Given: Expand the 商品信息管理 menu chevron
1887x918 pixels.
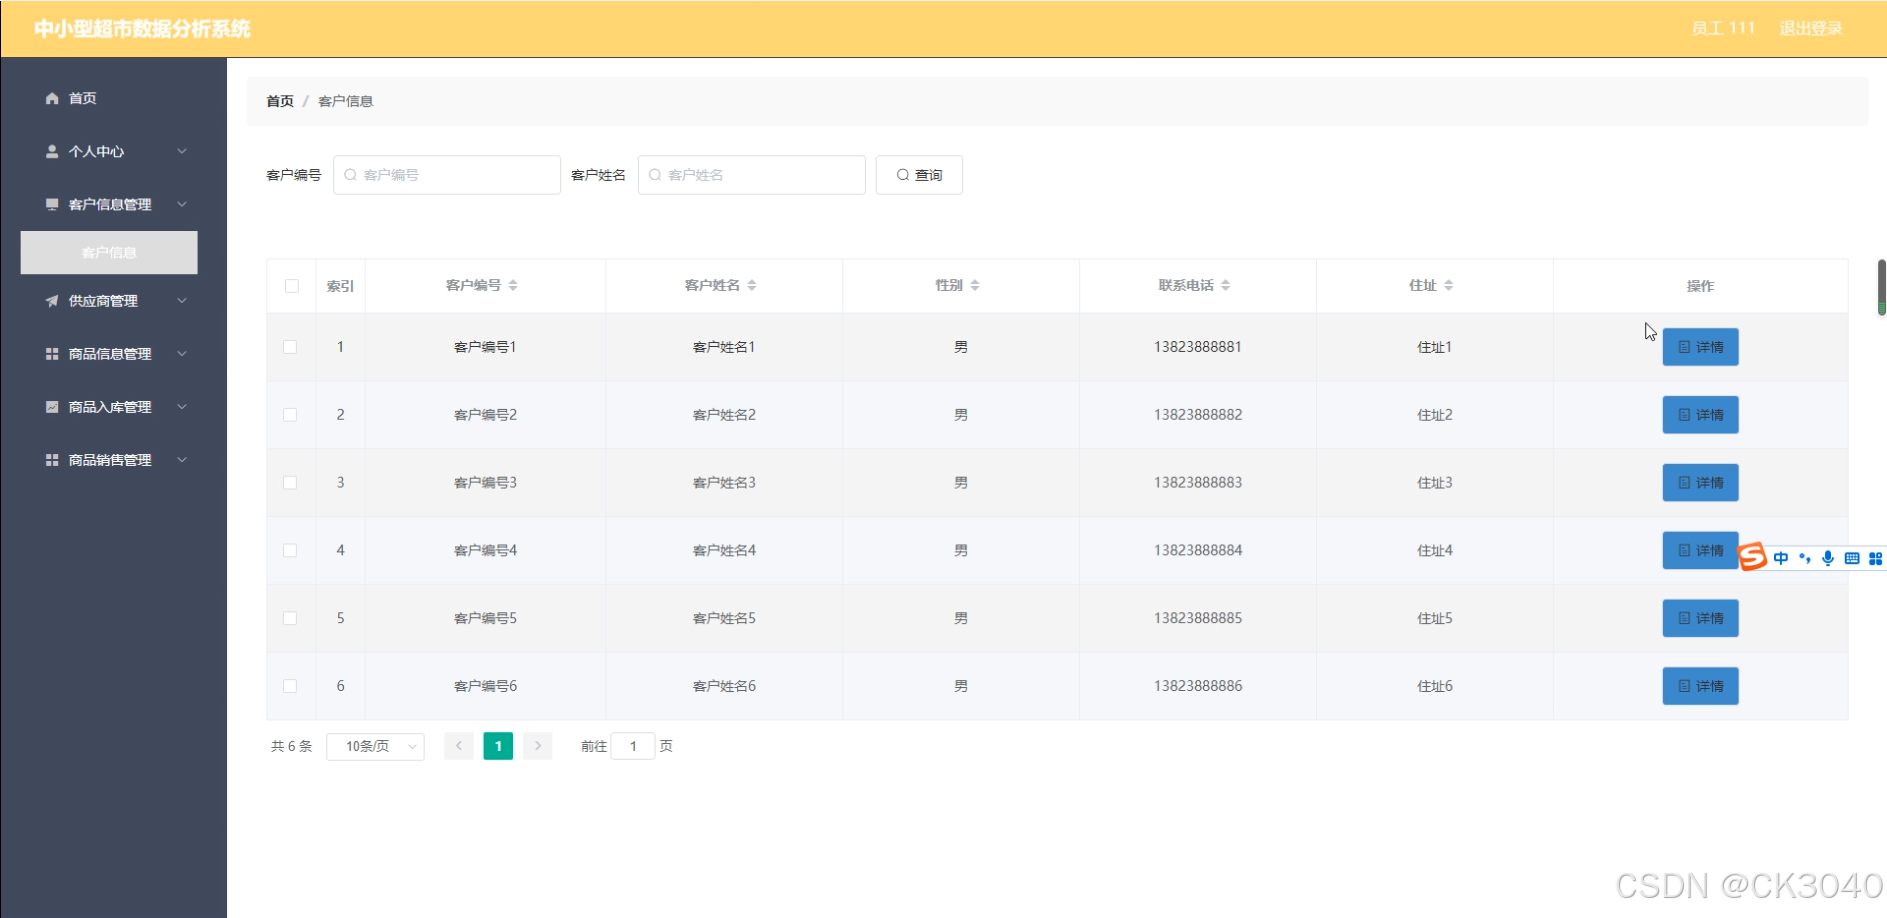Looking at the screenshot, I should coord(182,353).
